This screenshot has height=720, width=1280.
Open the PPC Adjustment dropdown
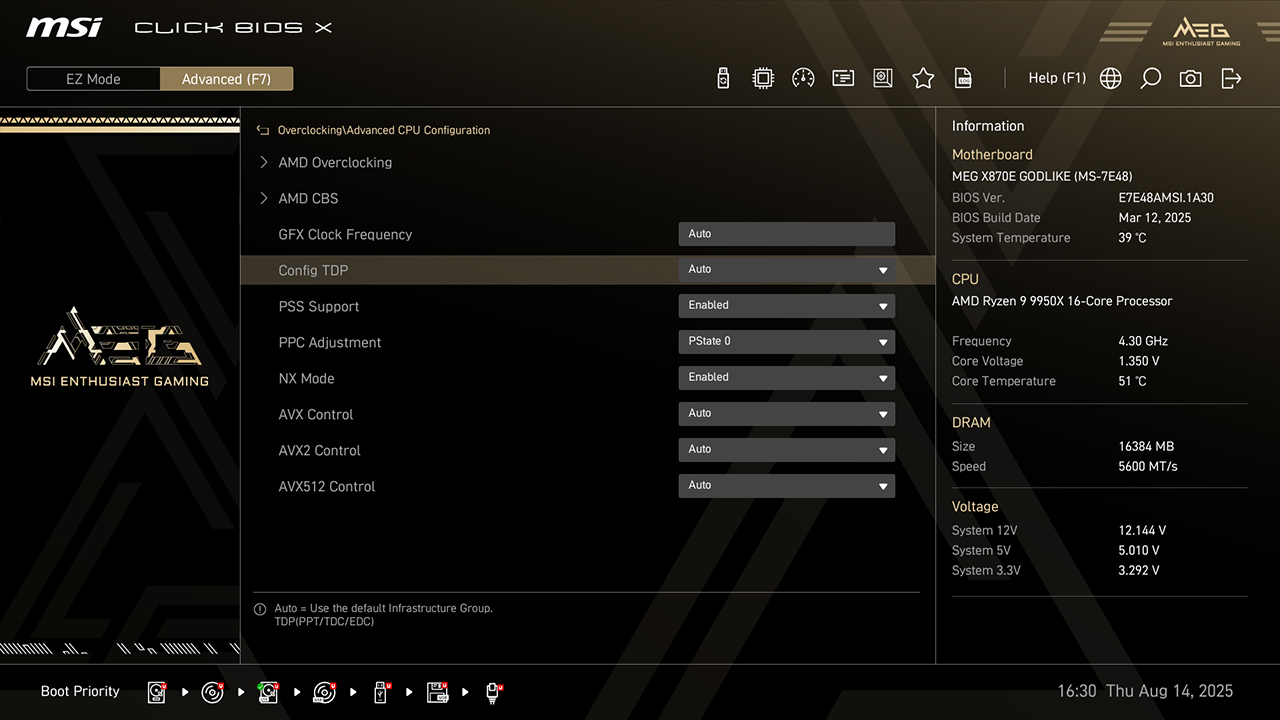tap(787, 342)
